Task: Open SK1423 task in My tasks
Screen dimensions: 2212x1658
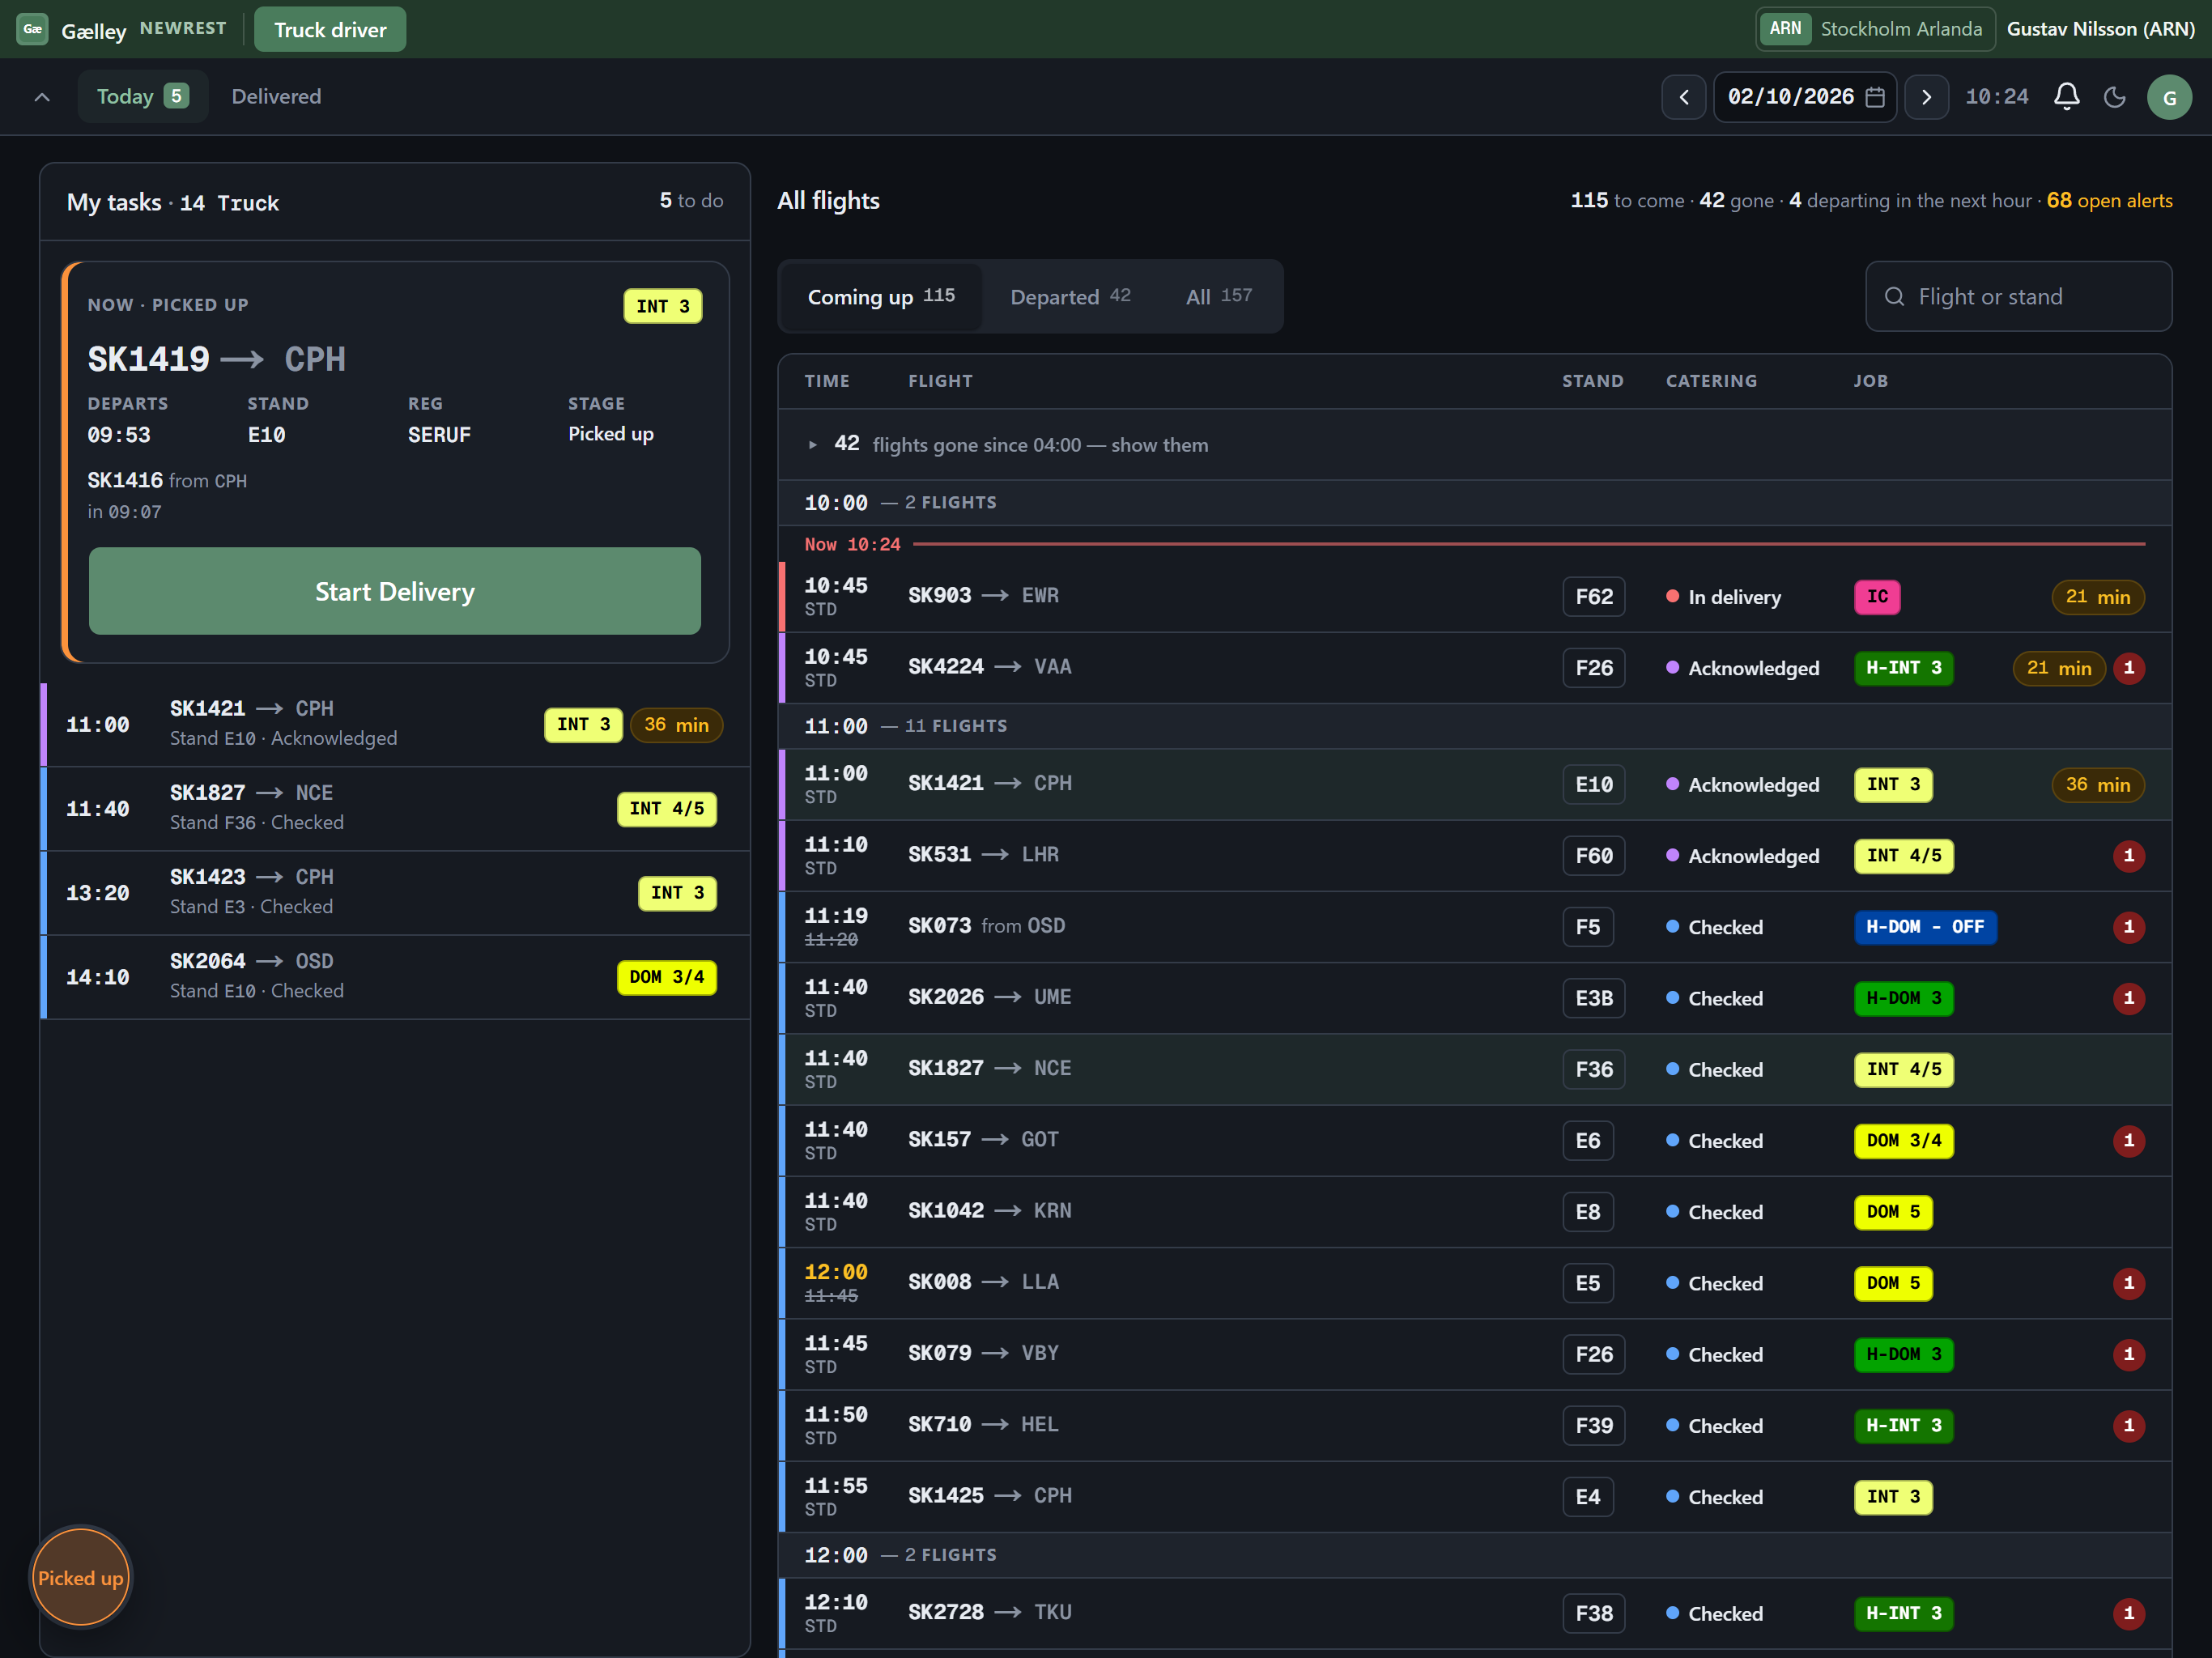Action: click(x=395, y=892)
